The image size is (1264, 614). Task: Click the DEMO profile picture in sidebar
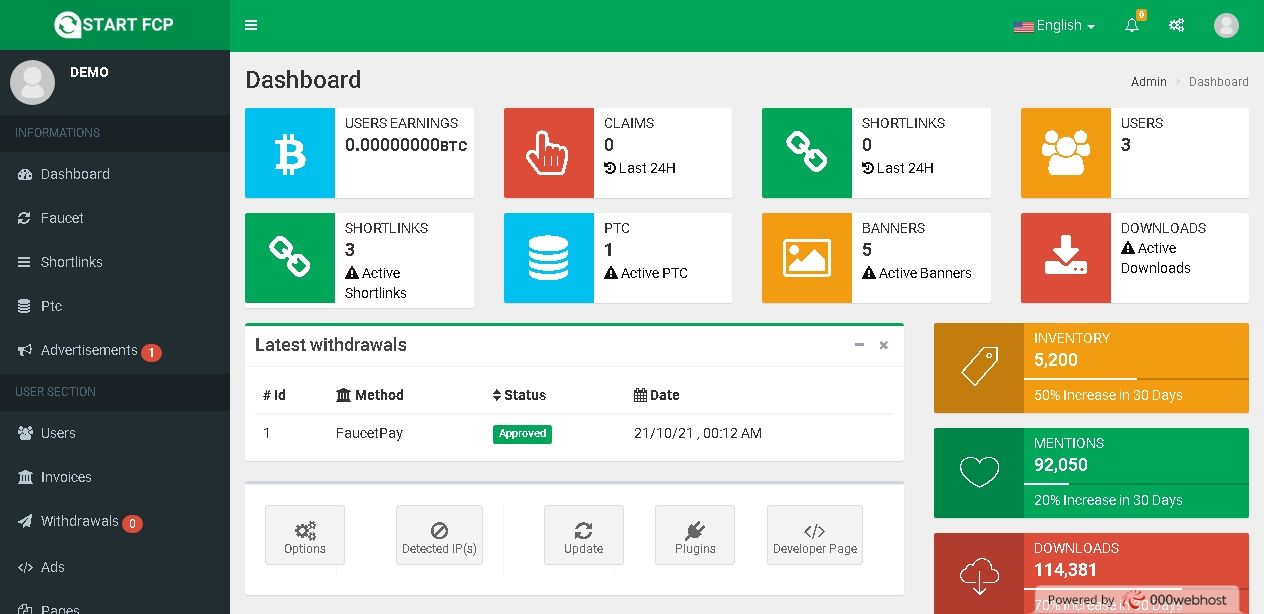pos(32,82)
